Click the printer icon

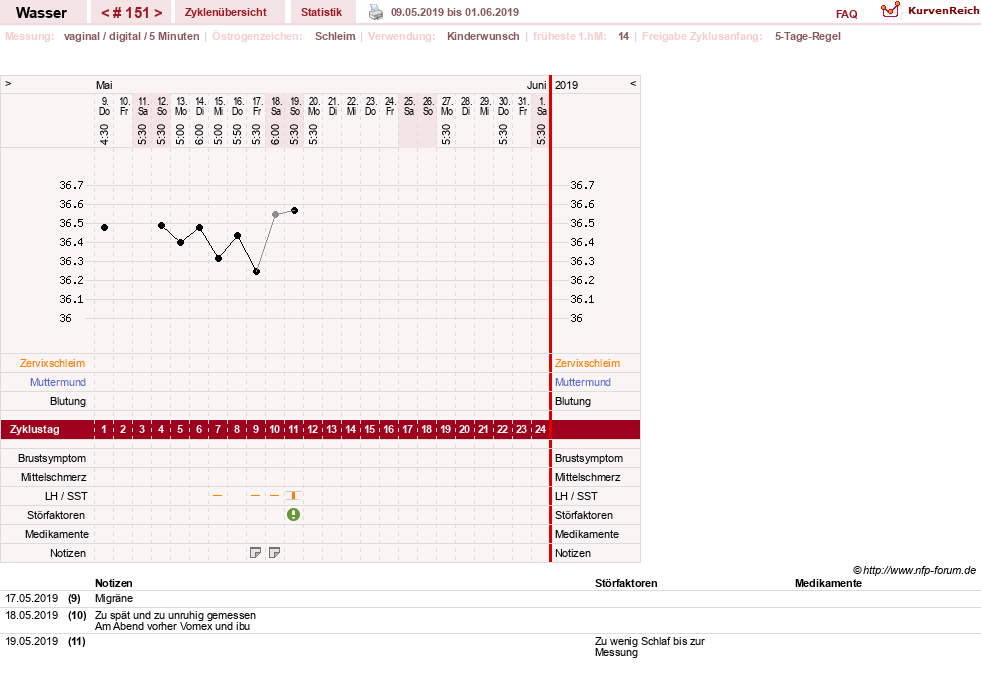pyautogui.click(x=375, y=12)
